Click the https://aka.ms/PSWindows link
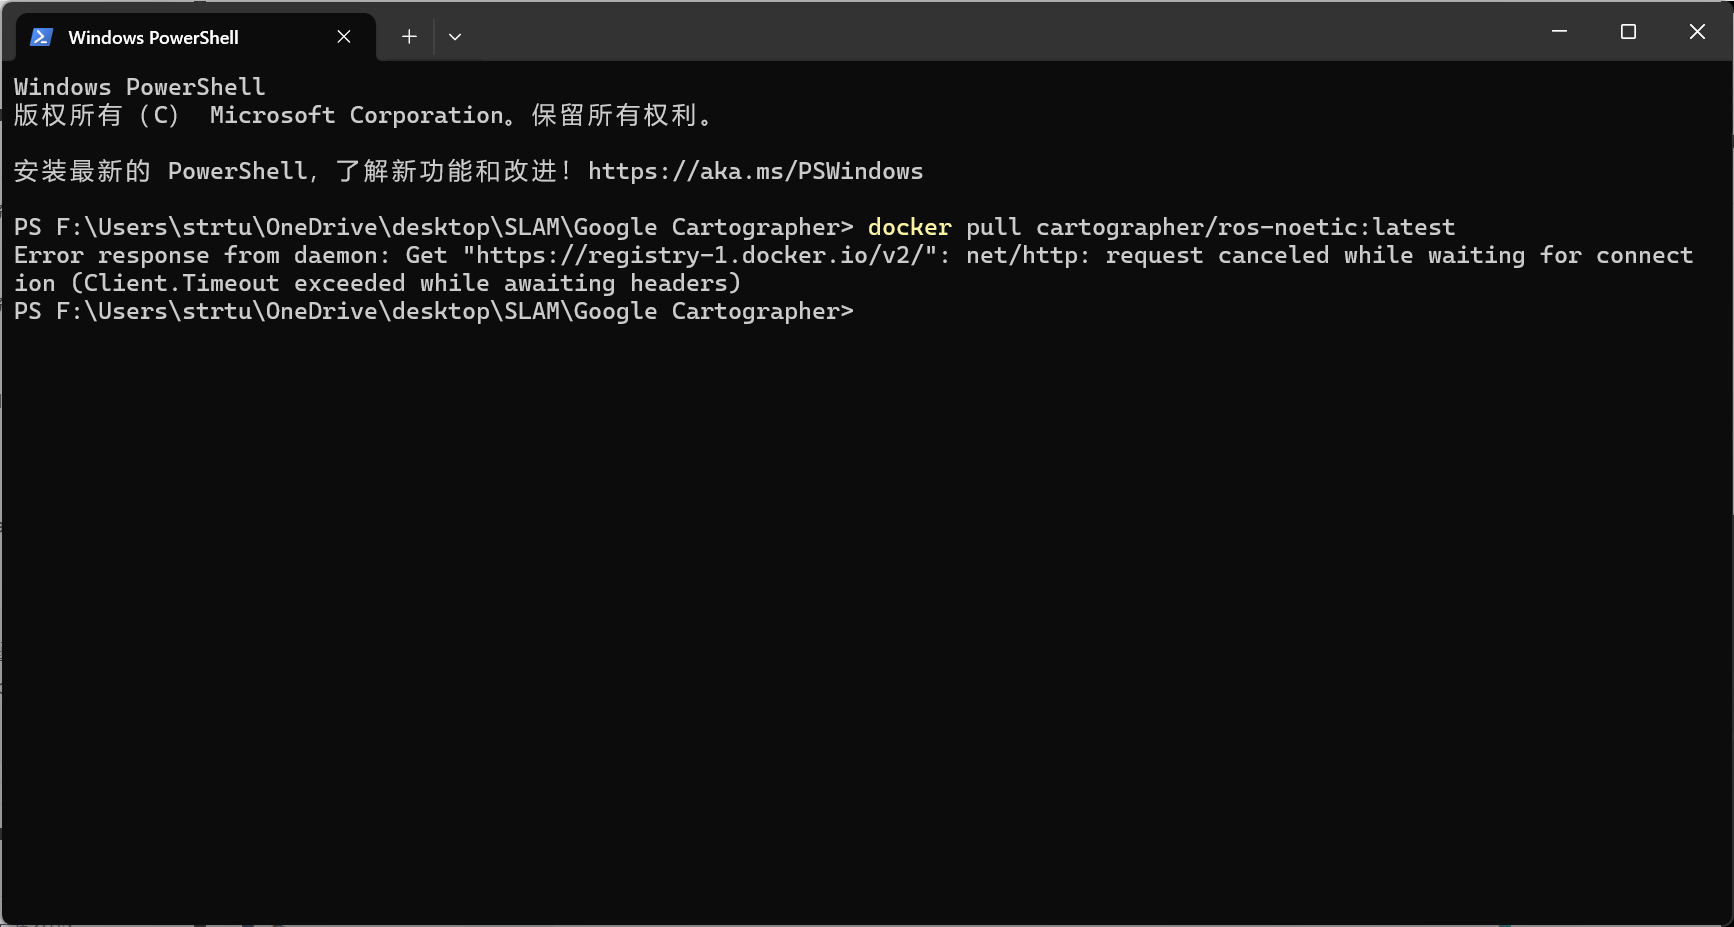The image size is (1734, 927). click(755, 171)
